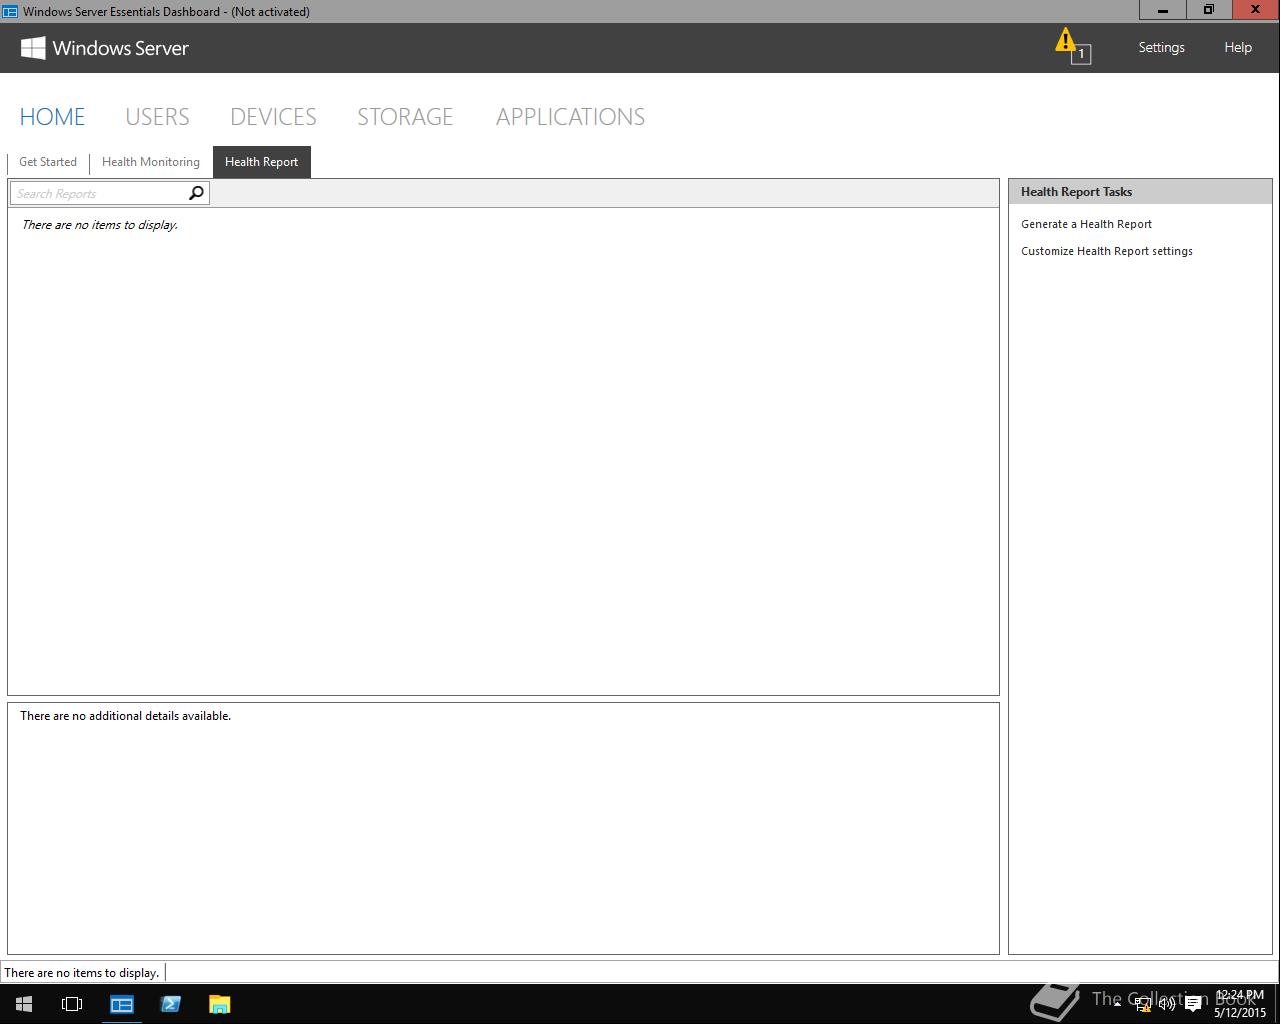Viewport: 1280px width, 1024px height.
Task: Open the STORAGE section
Action: coord(405,117)
